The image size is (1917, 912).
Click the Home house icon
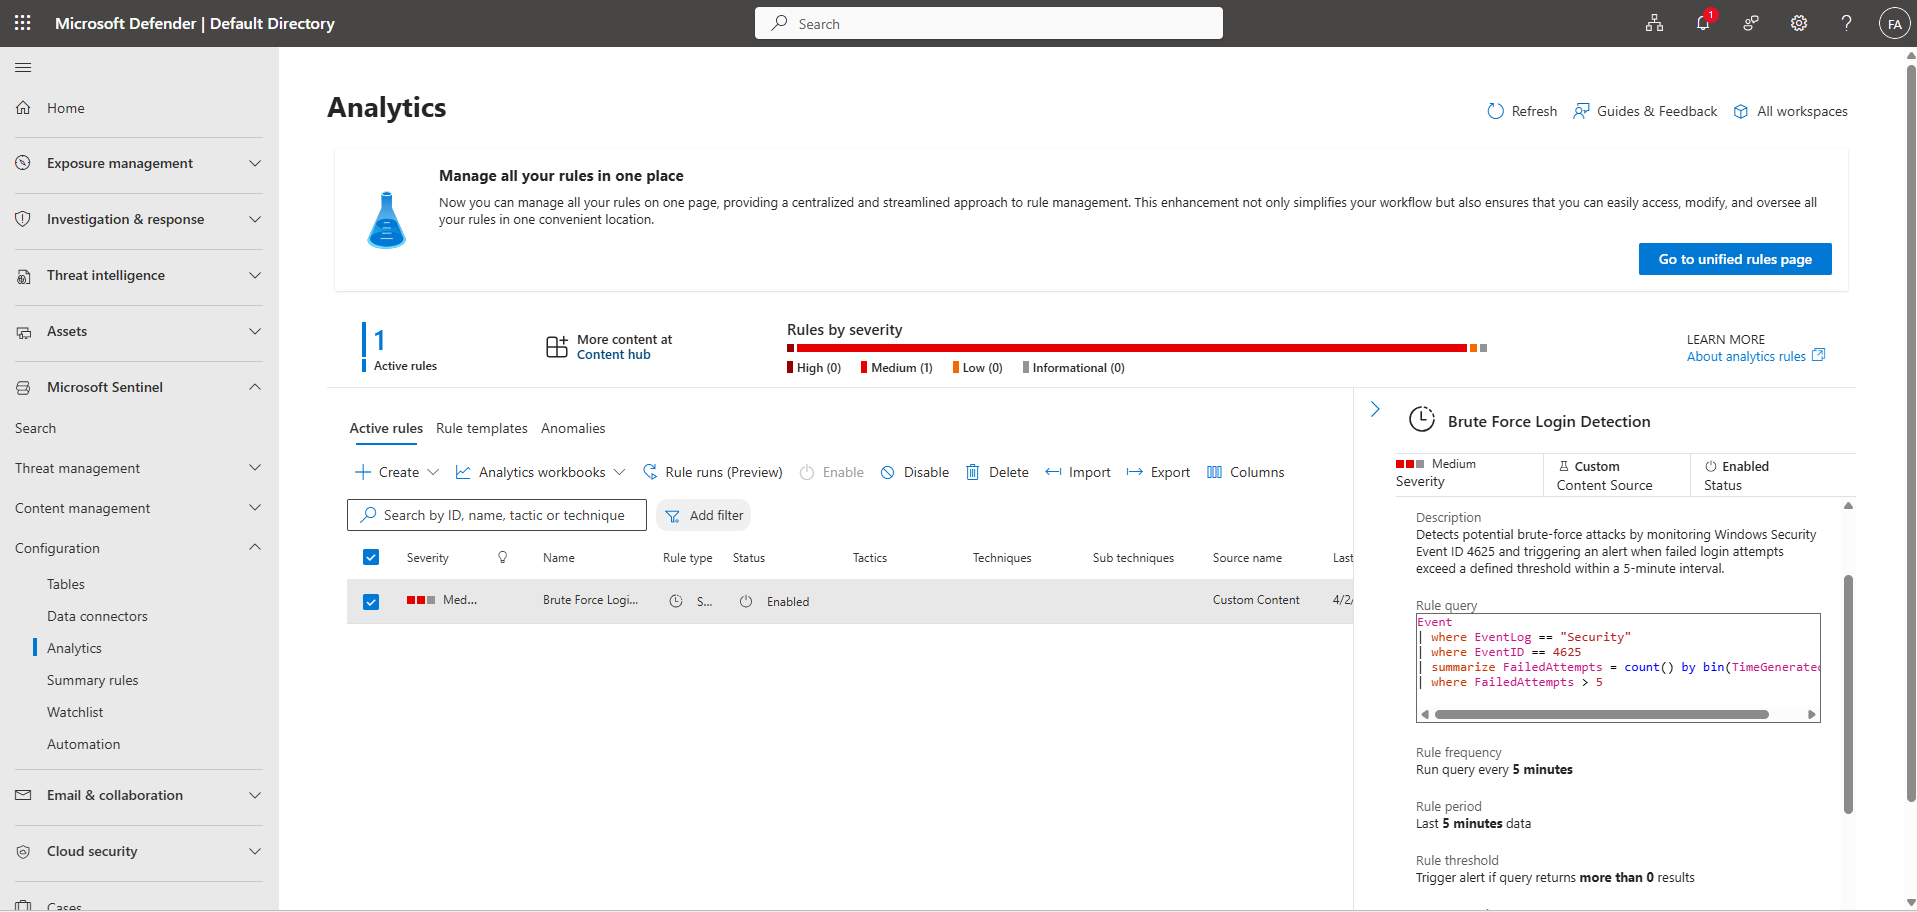pyautogui.click(x=23, y=108)
